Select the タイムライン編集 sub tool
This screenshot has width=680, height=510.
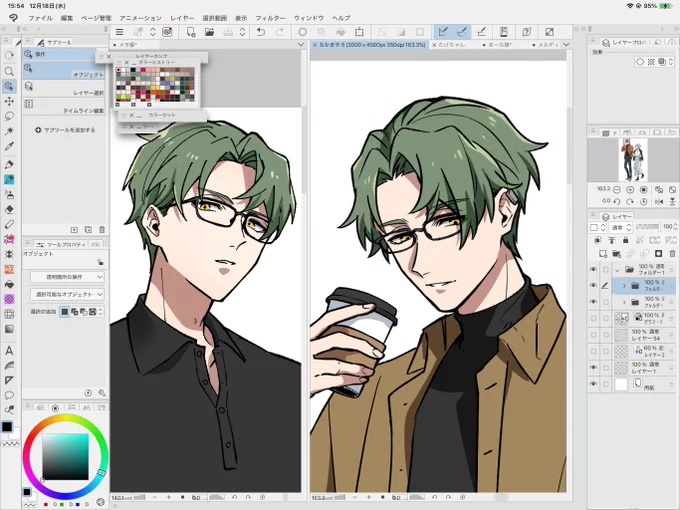(x=64, y=106)
